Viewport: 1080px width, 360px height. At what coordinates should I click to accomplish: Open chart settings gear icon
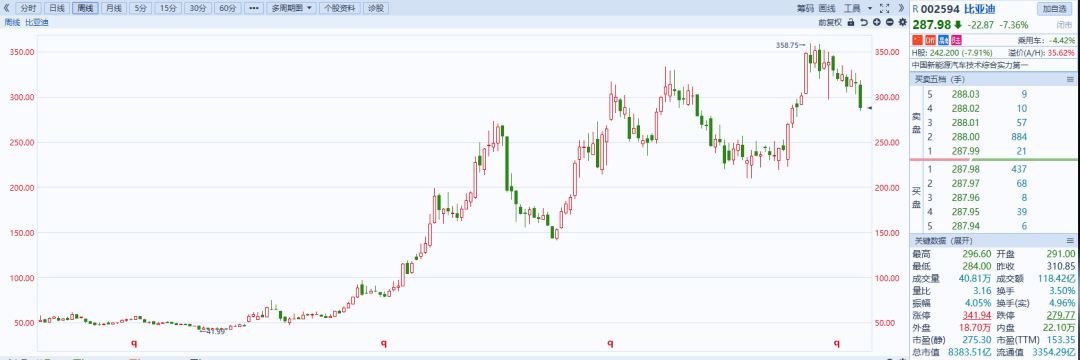click(x=902, y=22)
